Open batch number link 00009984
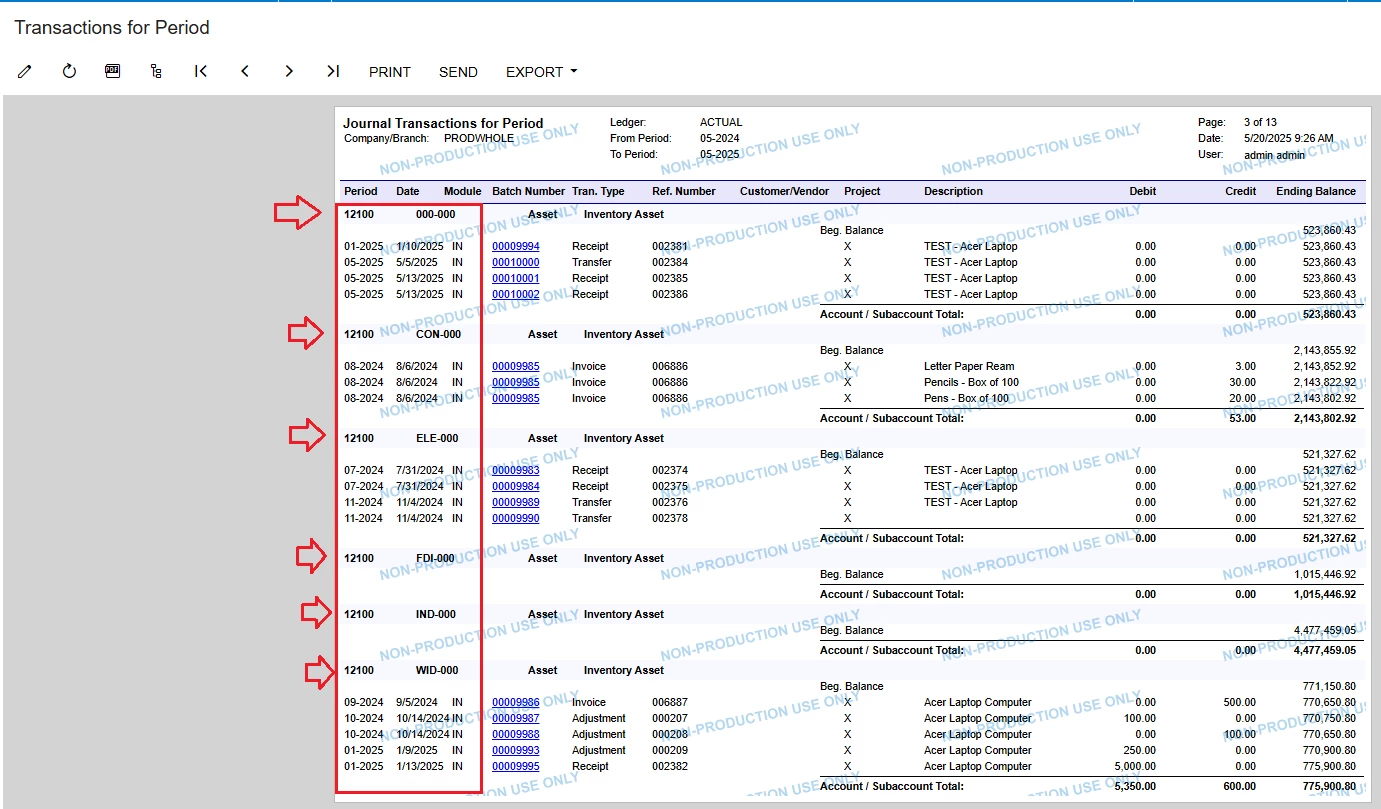Screen dimensions: 1381x809 click(516, 486)
